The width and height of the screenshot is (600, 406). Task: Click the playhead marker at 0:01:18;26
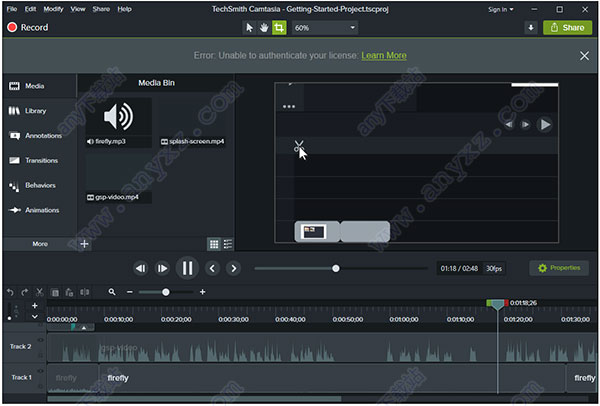tap(497, 305)
